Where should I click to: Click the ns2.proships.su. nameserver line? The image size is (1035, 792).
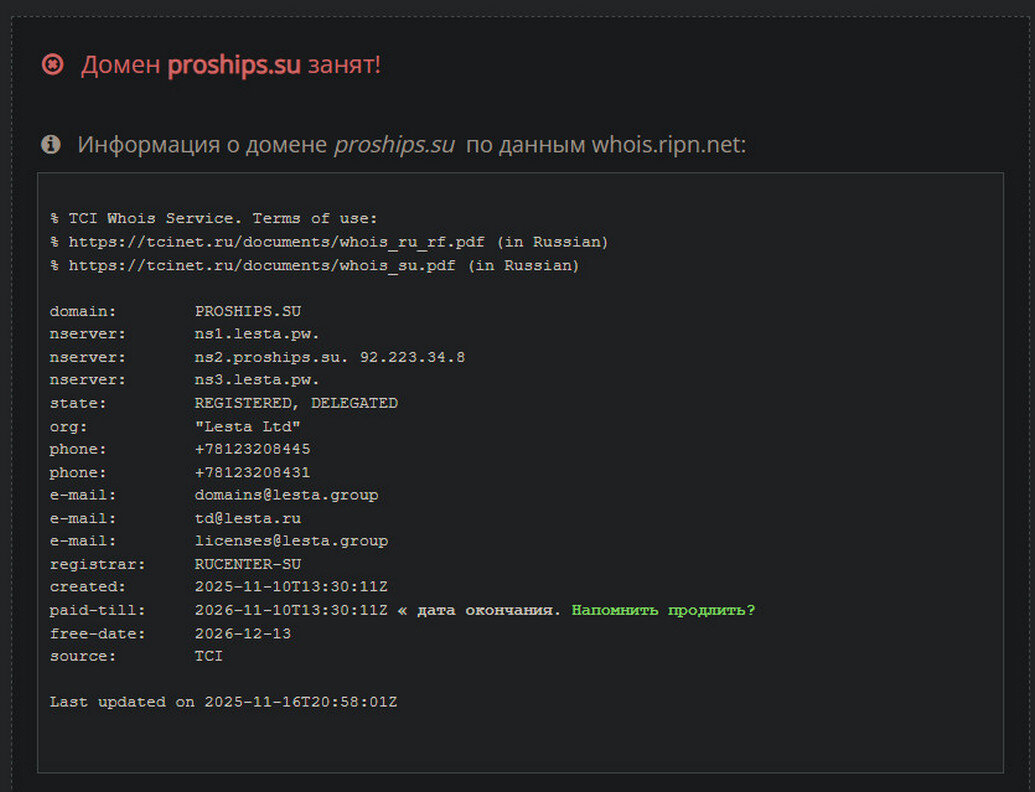coord(329,357)
